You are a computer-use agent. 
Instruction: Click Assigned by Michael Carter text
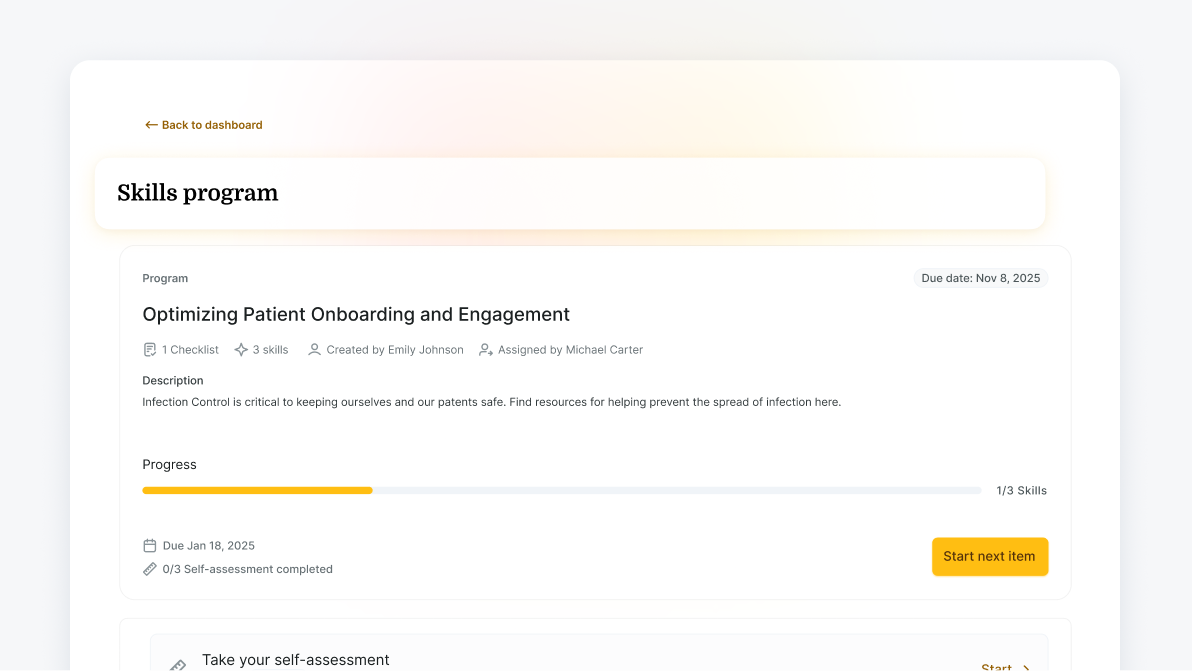click(x=570, y=350)
